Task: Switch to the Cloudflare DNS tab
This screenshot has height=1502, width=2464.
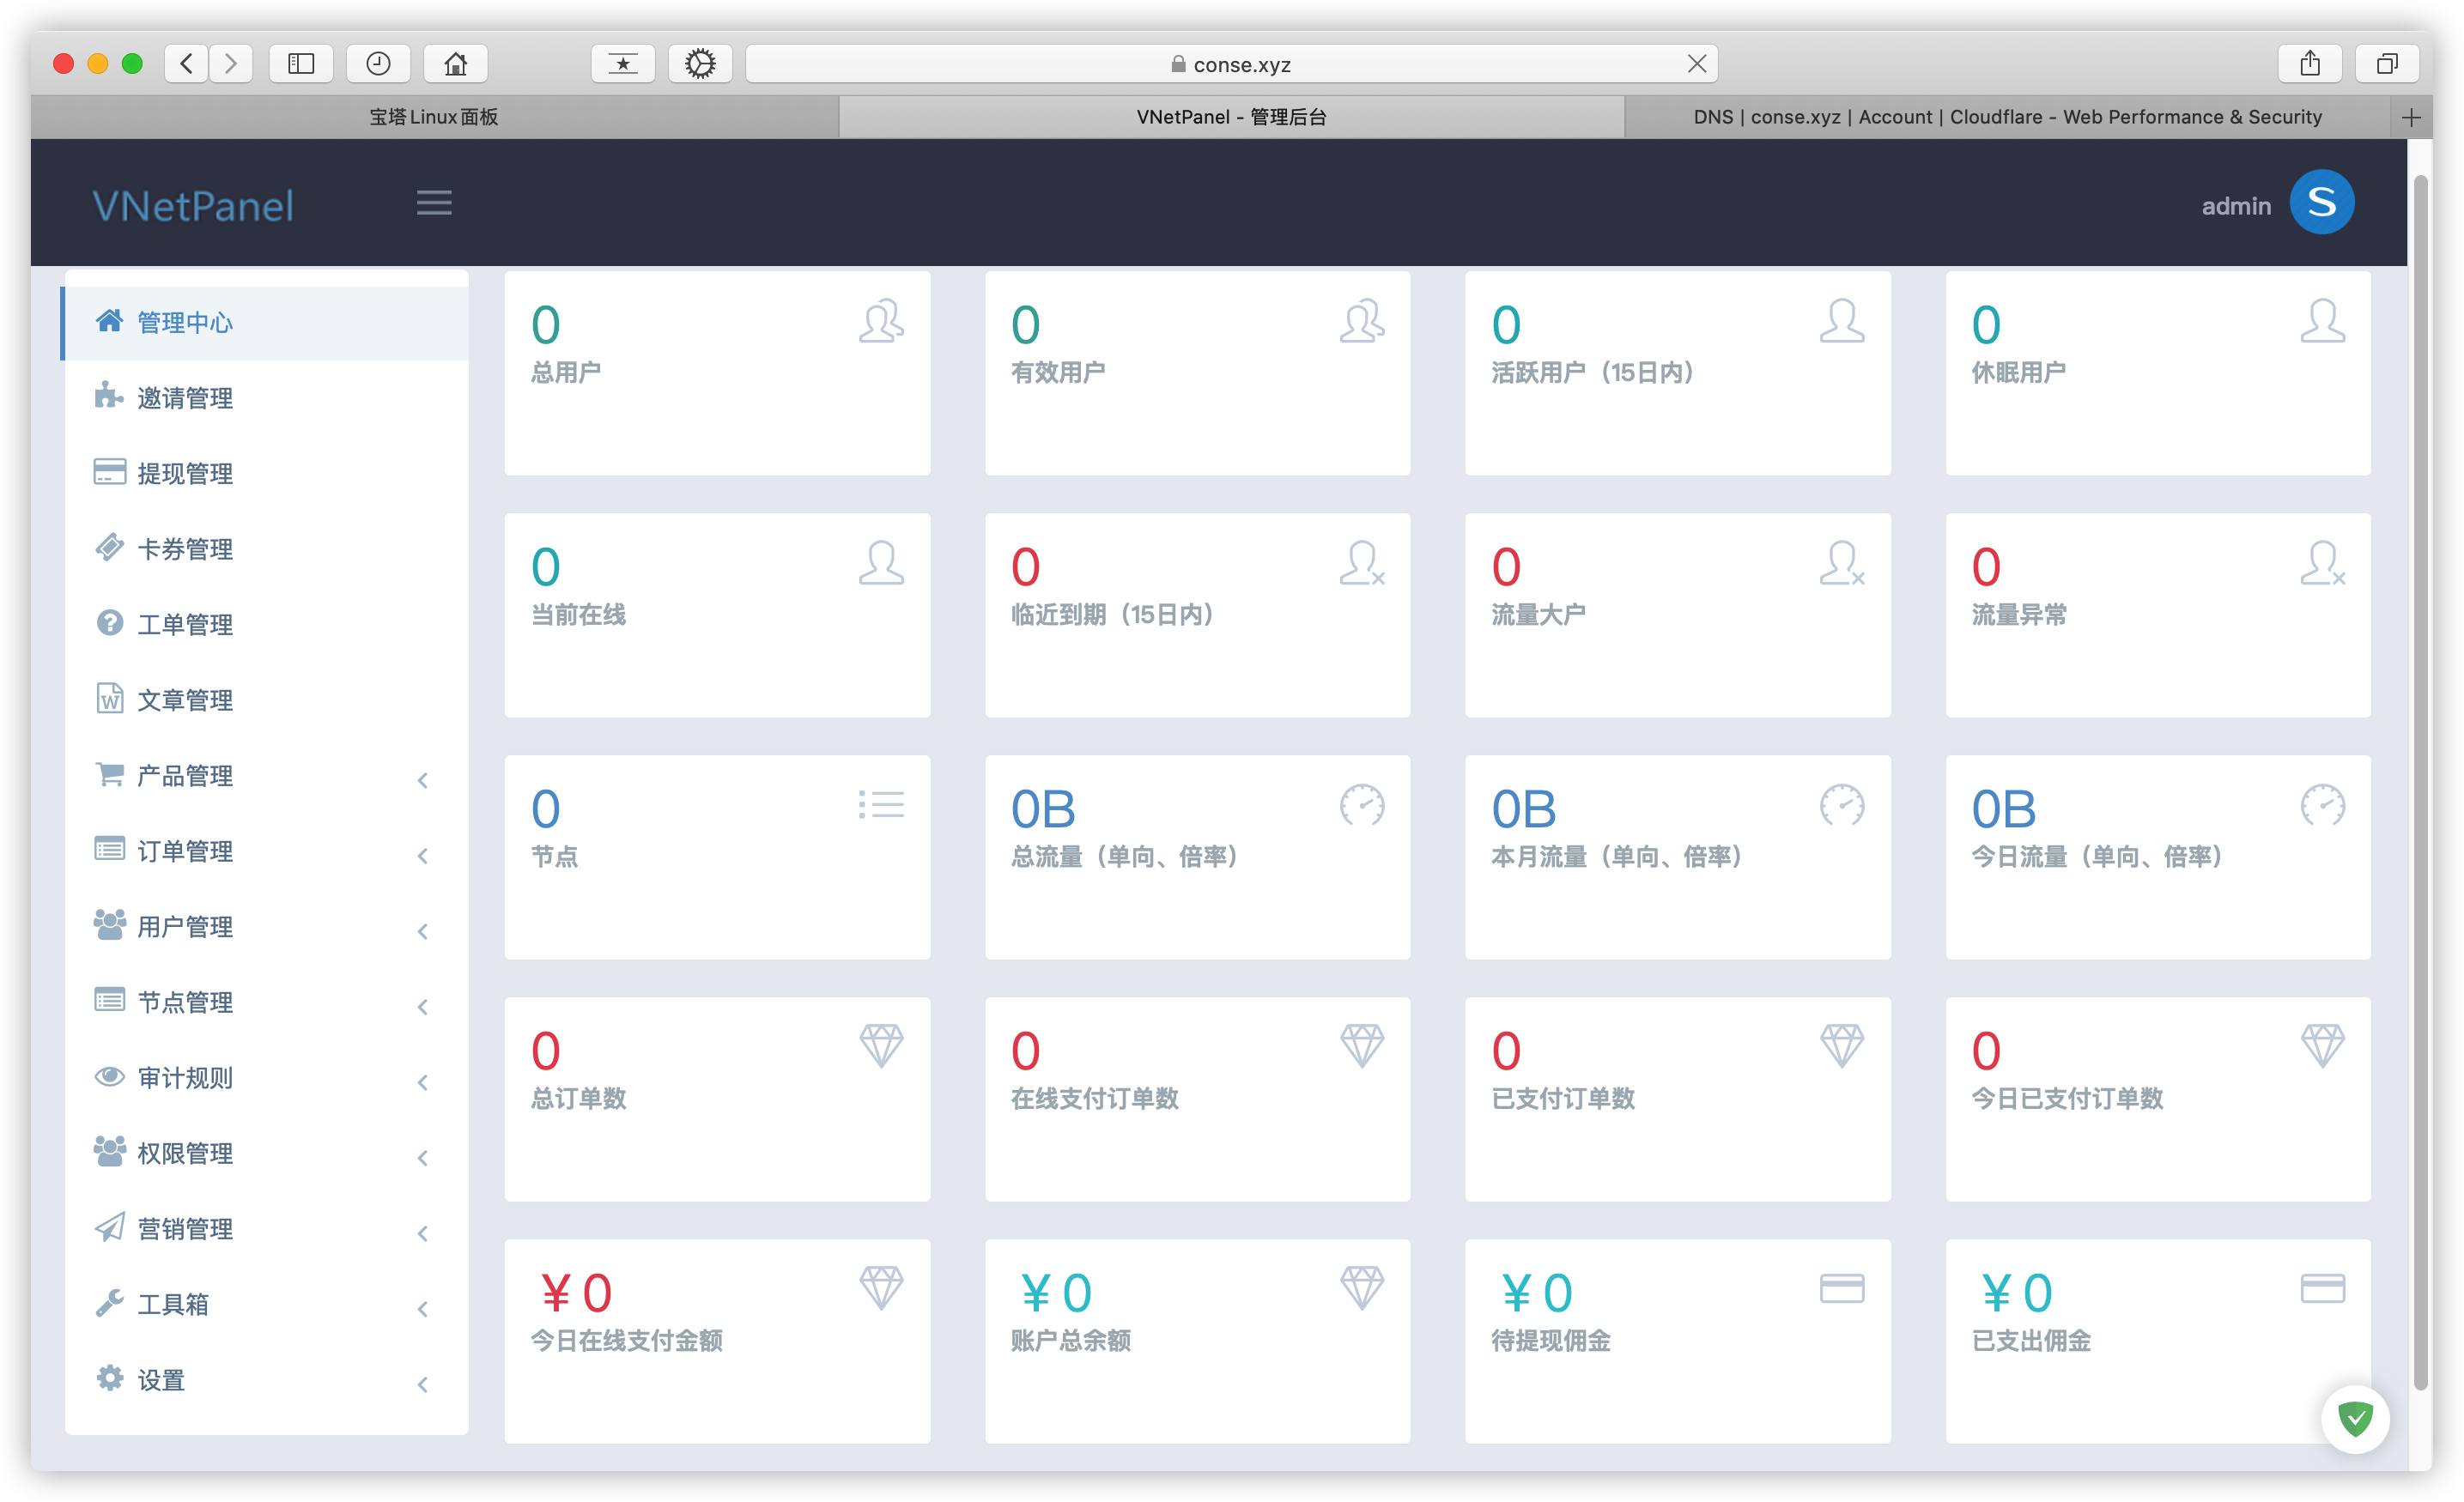Action: pos(2007,117)
